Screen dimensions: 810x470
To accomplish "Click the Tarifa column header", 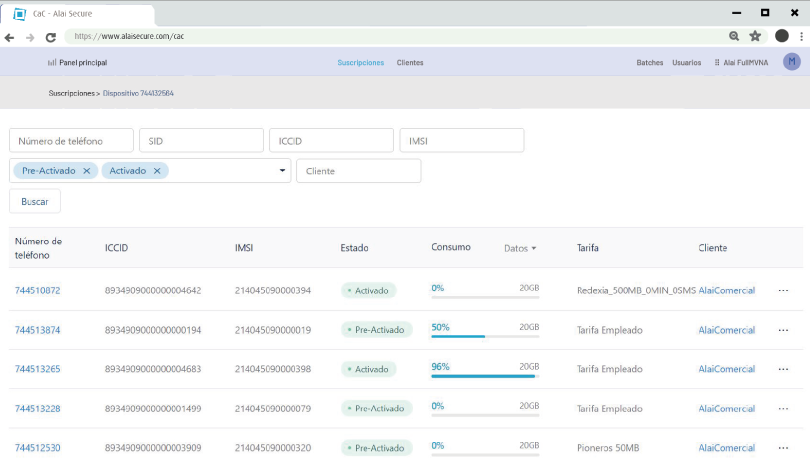I will pos(588,248).
